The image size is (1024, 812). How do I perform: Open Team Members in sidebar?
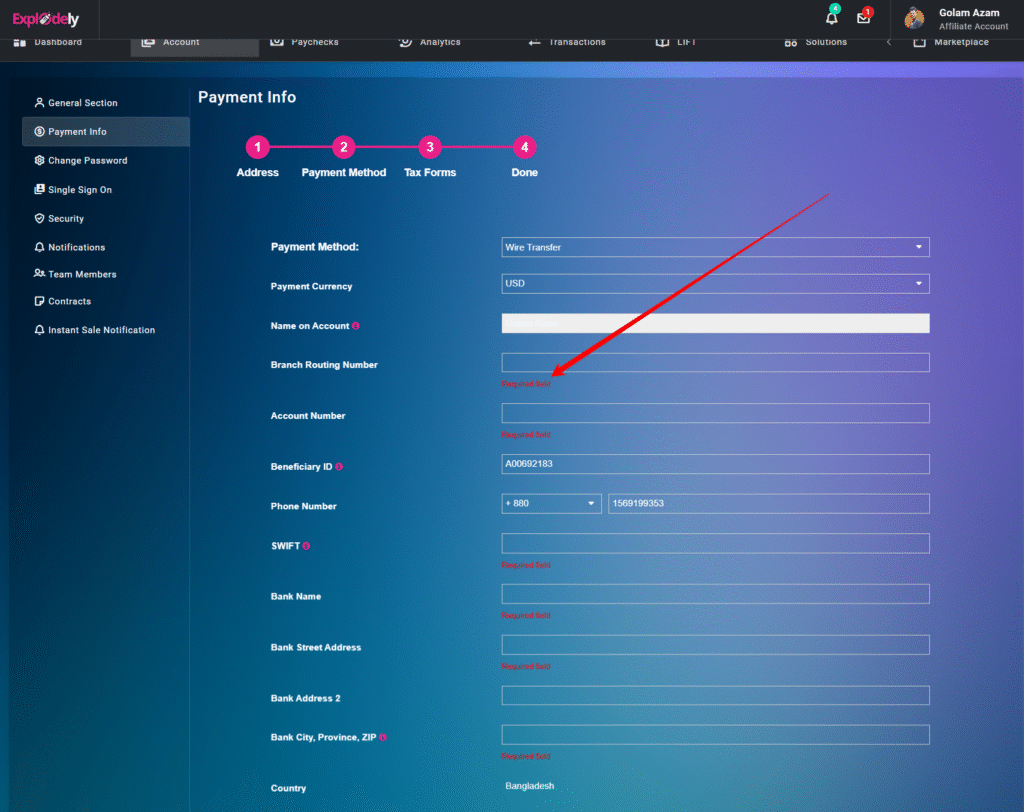pos(82,274)
